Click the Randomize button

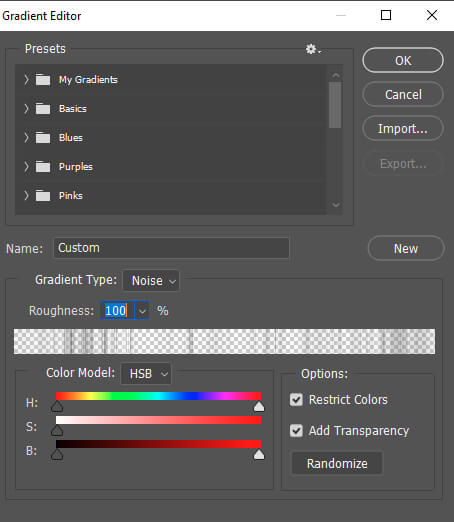[337, 463]
